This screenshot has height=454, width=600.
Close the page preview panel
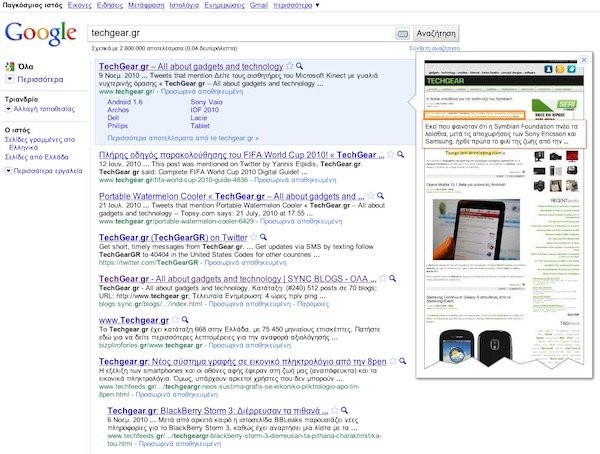(x=584, y=60)
